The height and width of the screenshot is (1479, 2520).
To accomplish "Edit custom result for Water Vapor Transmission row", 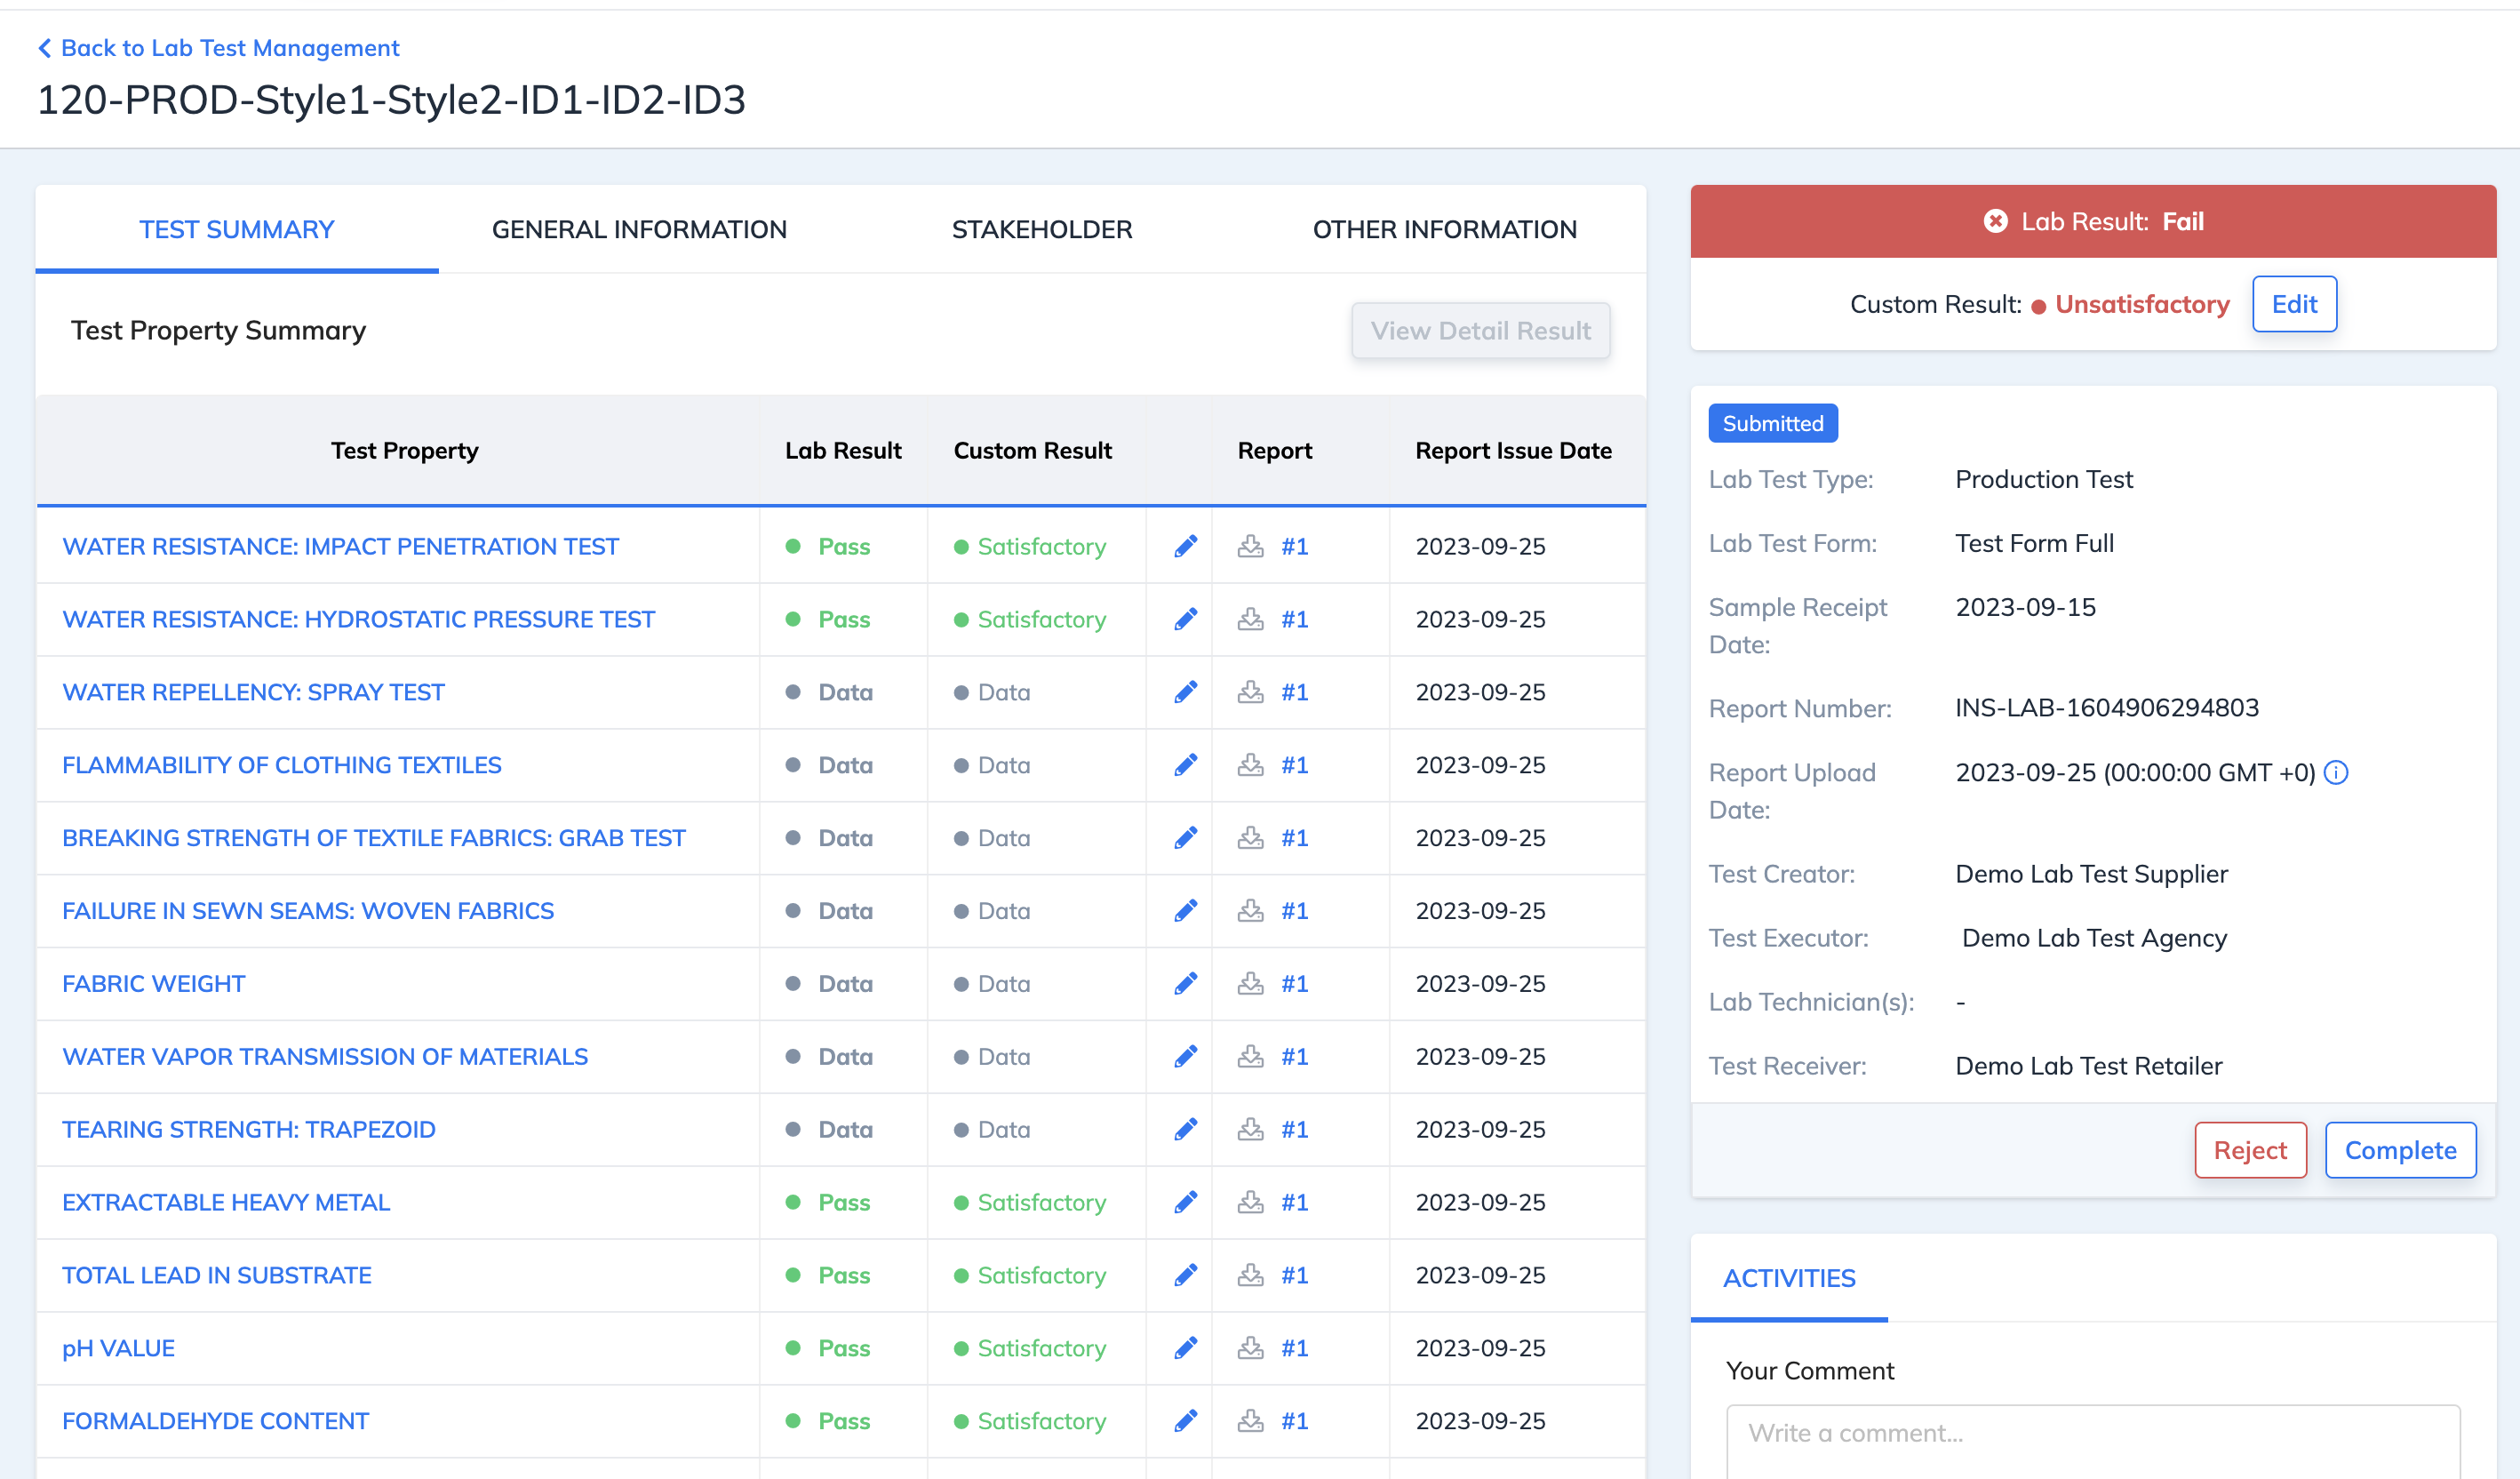I will pos(1185,1057).
